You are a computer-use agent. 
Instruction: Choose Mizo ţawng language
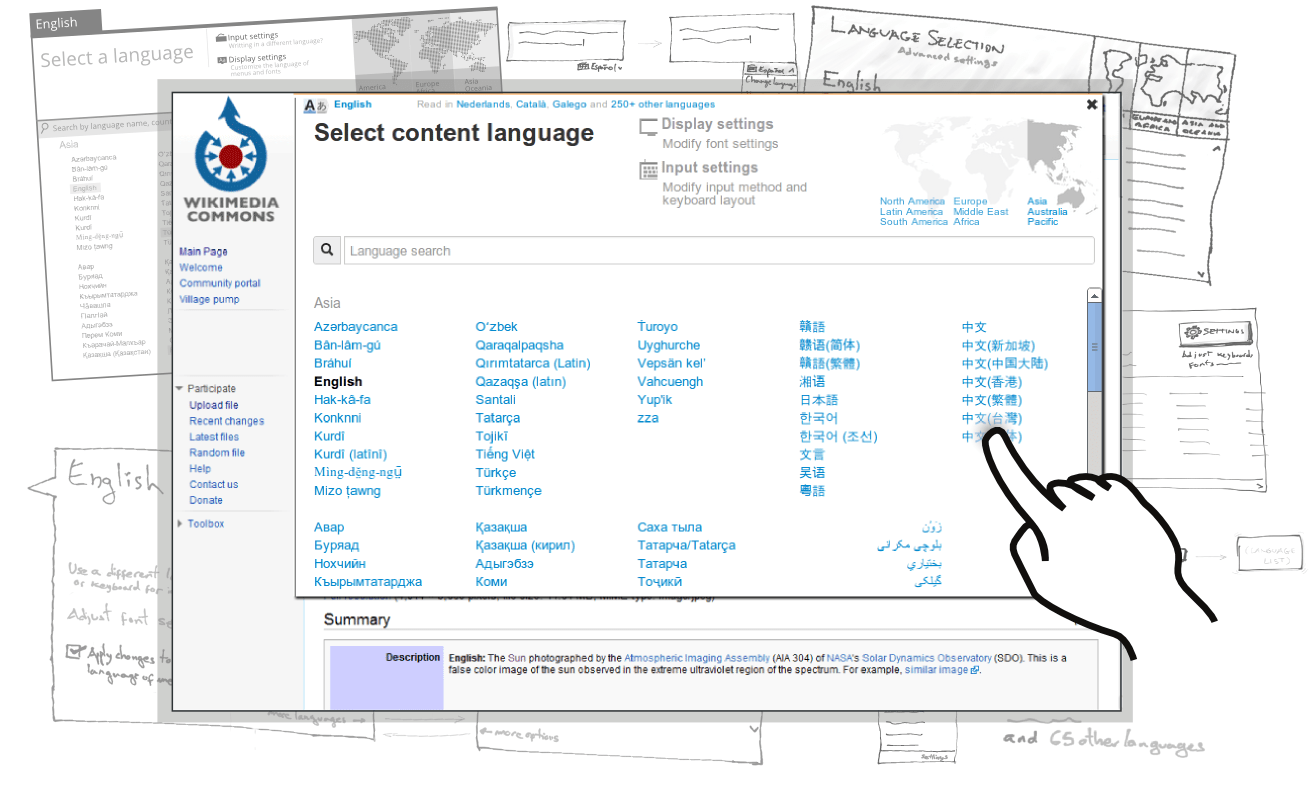347,491
